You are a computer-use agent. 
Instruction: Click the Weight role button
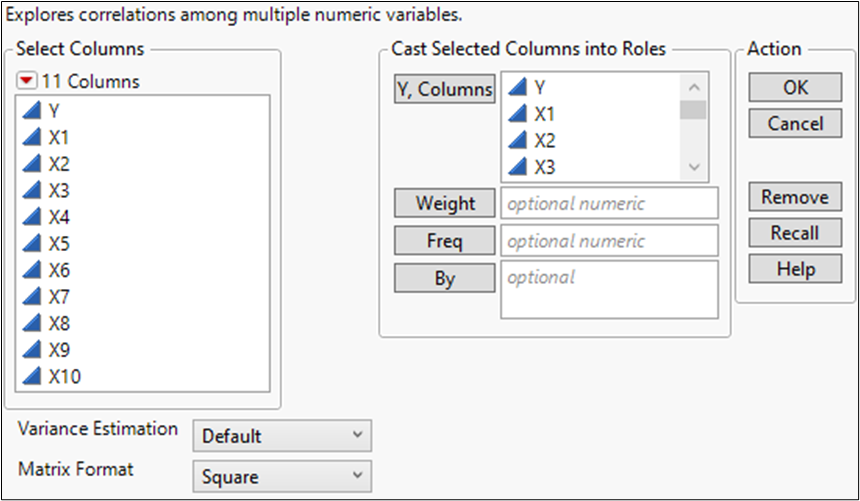click(444, 203)
